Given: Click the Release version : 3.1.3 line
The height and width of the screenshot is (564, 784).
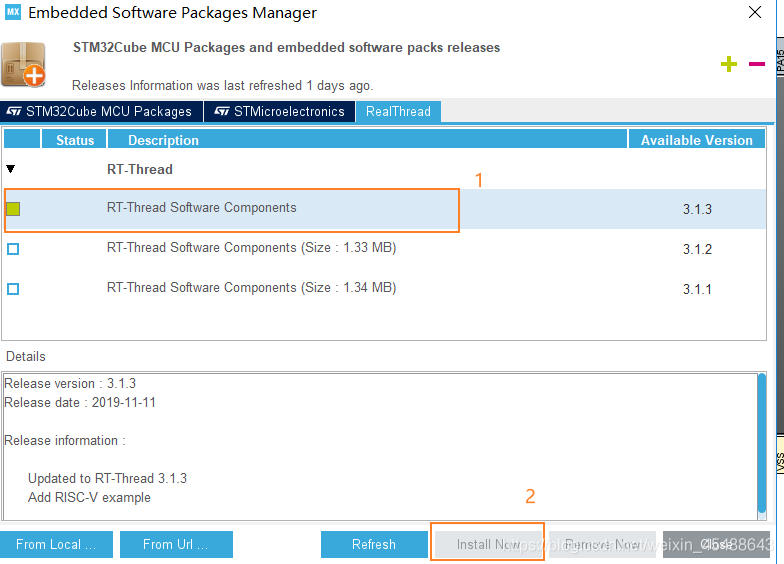Looking at the screenshot, I should pos(70,384).
